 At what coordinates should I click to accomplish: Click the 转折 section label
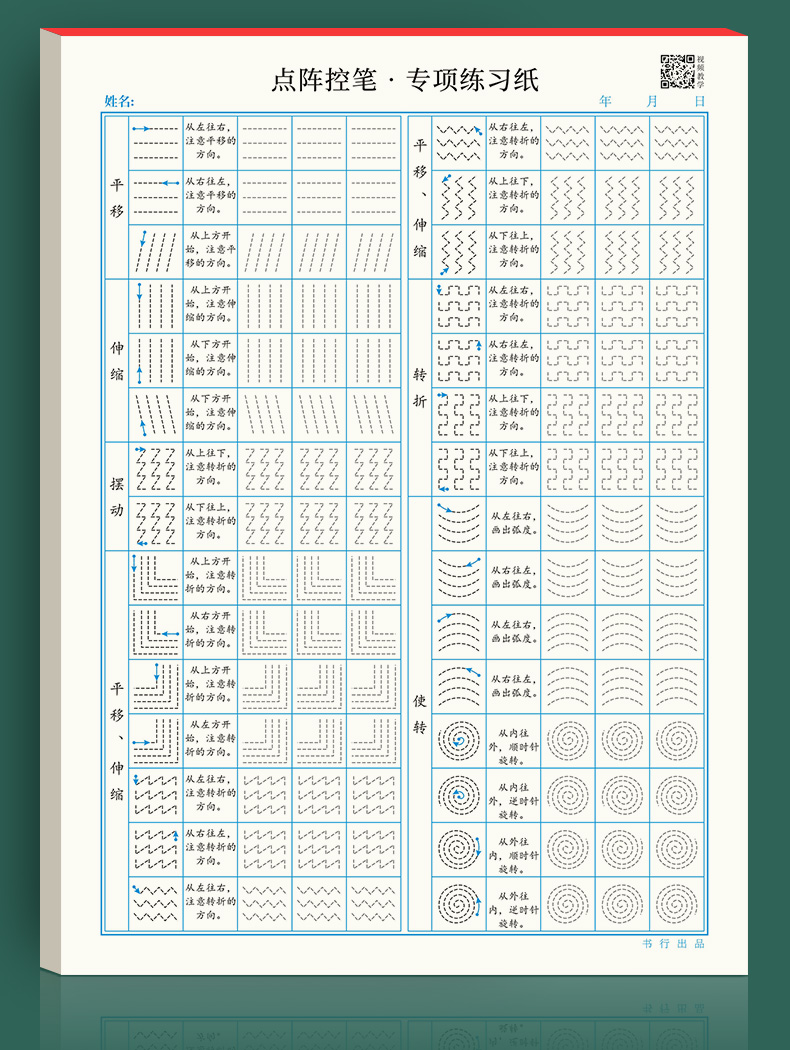point(420,386)
